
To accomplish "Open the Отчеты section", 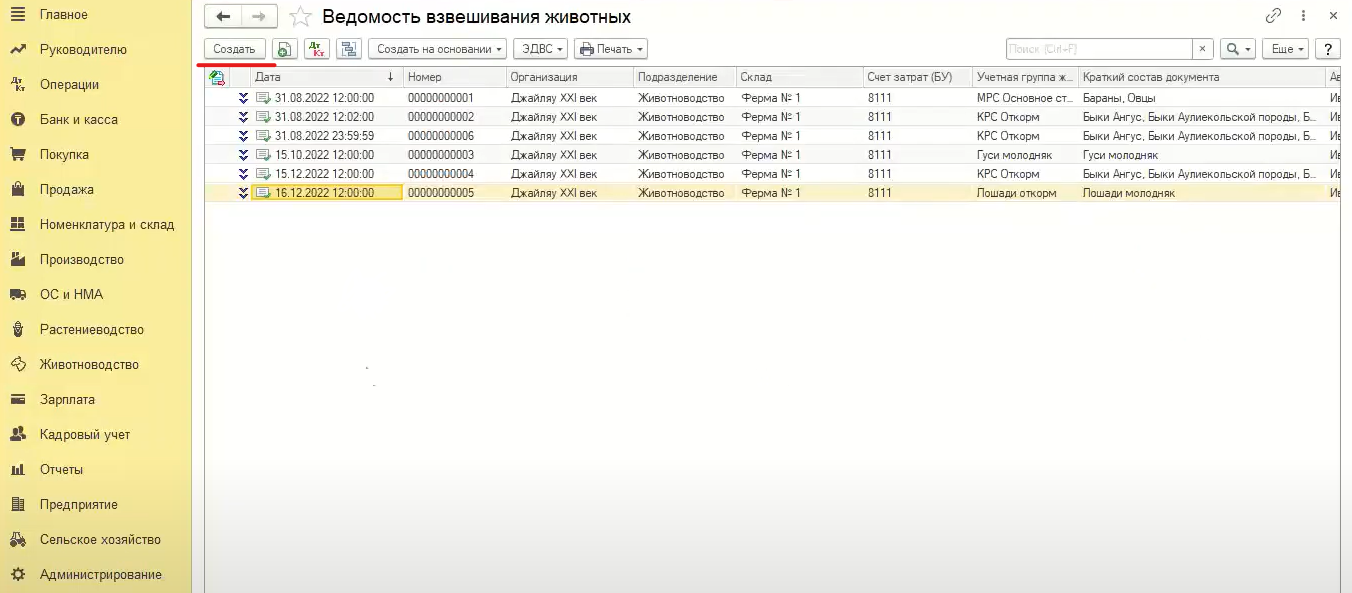I will tap(61, 470).
